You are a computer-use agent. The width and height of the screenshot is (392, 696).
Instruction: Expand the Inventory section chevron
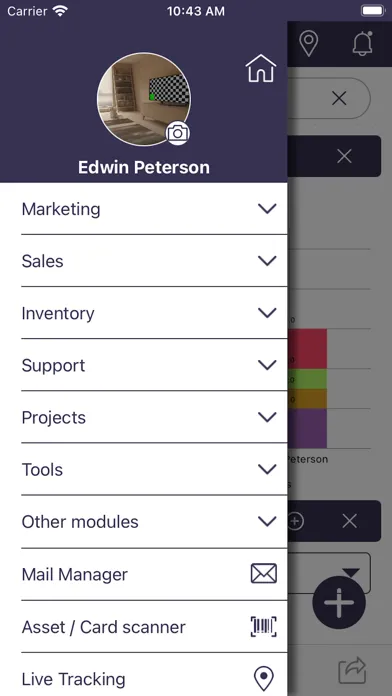[x=267, y=313]
